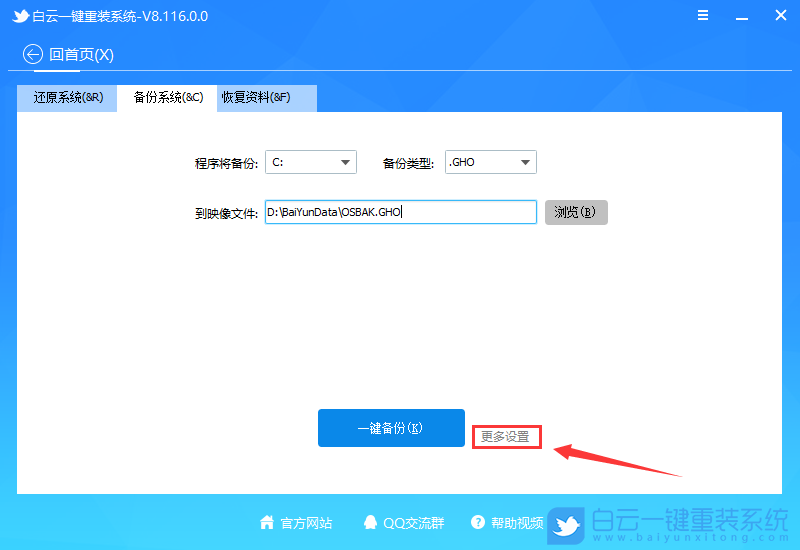
Task: Expand the 程序将备份 drive dropdown
Action: 311,162
